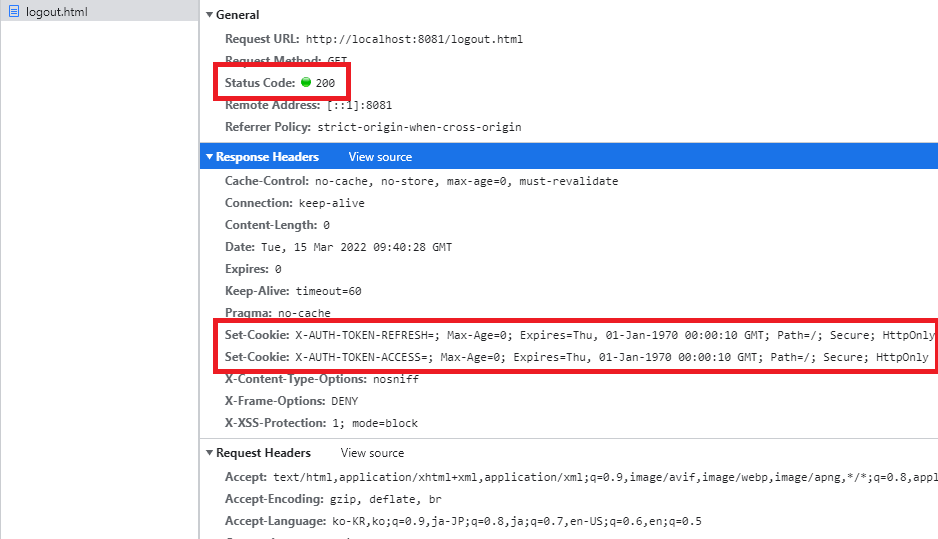The width and height of the screenshot is (938, 539).
Task: Select the X-XSS-Protection header row
Action: click(x=321, y=423)
